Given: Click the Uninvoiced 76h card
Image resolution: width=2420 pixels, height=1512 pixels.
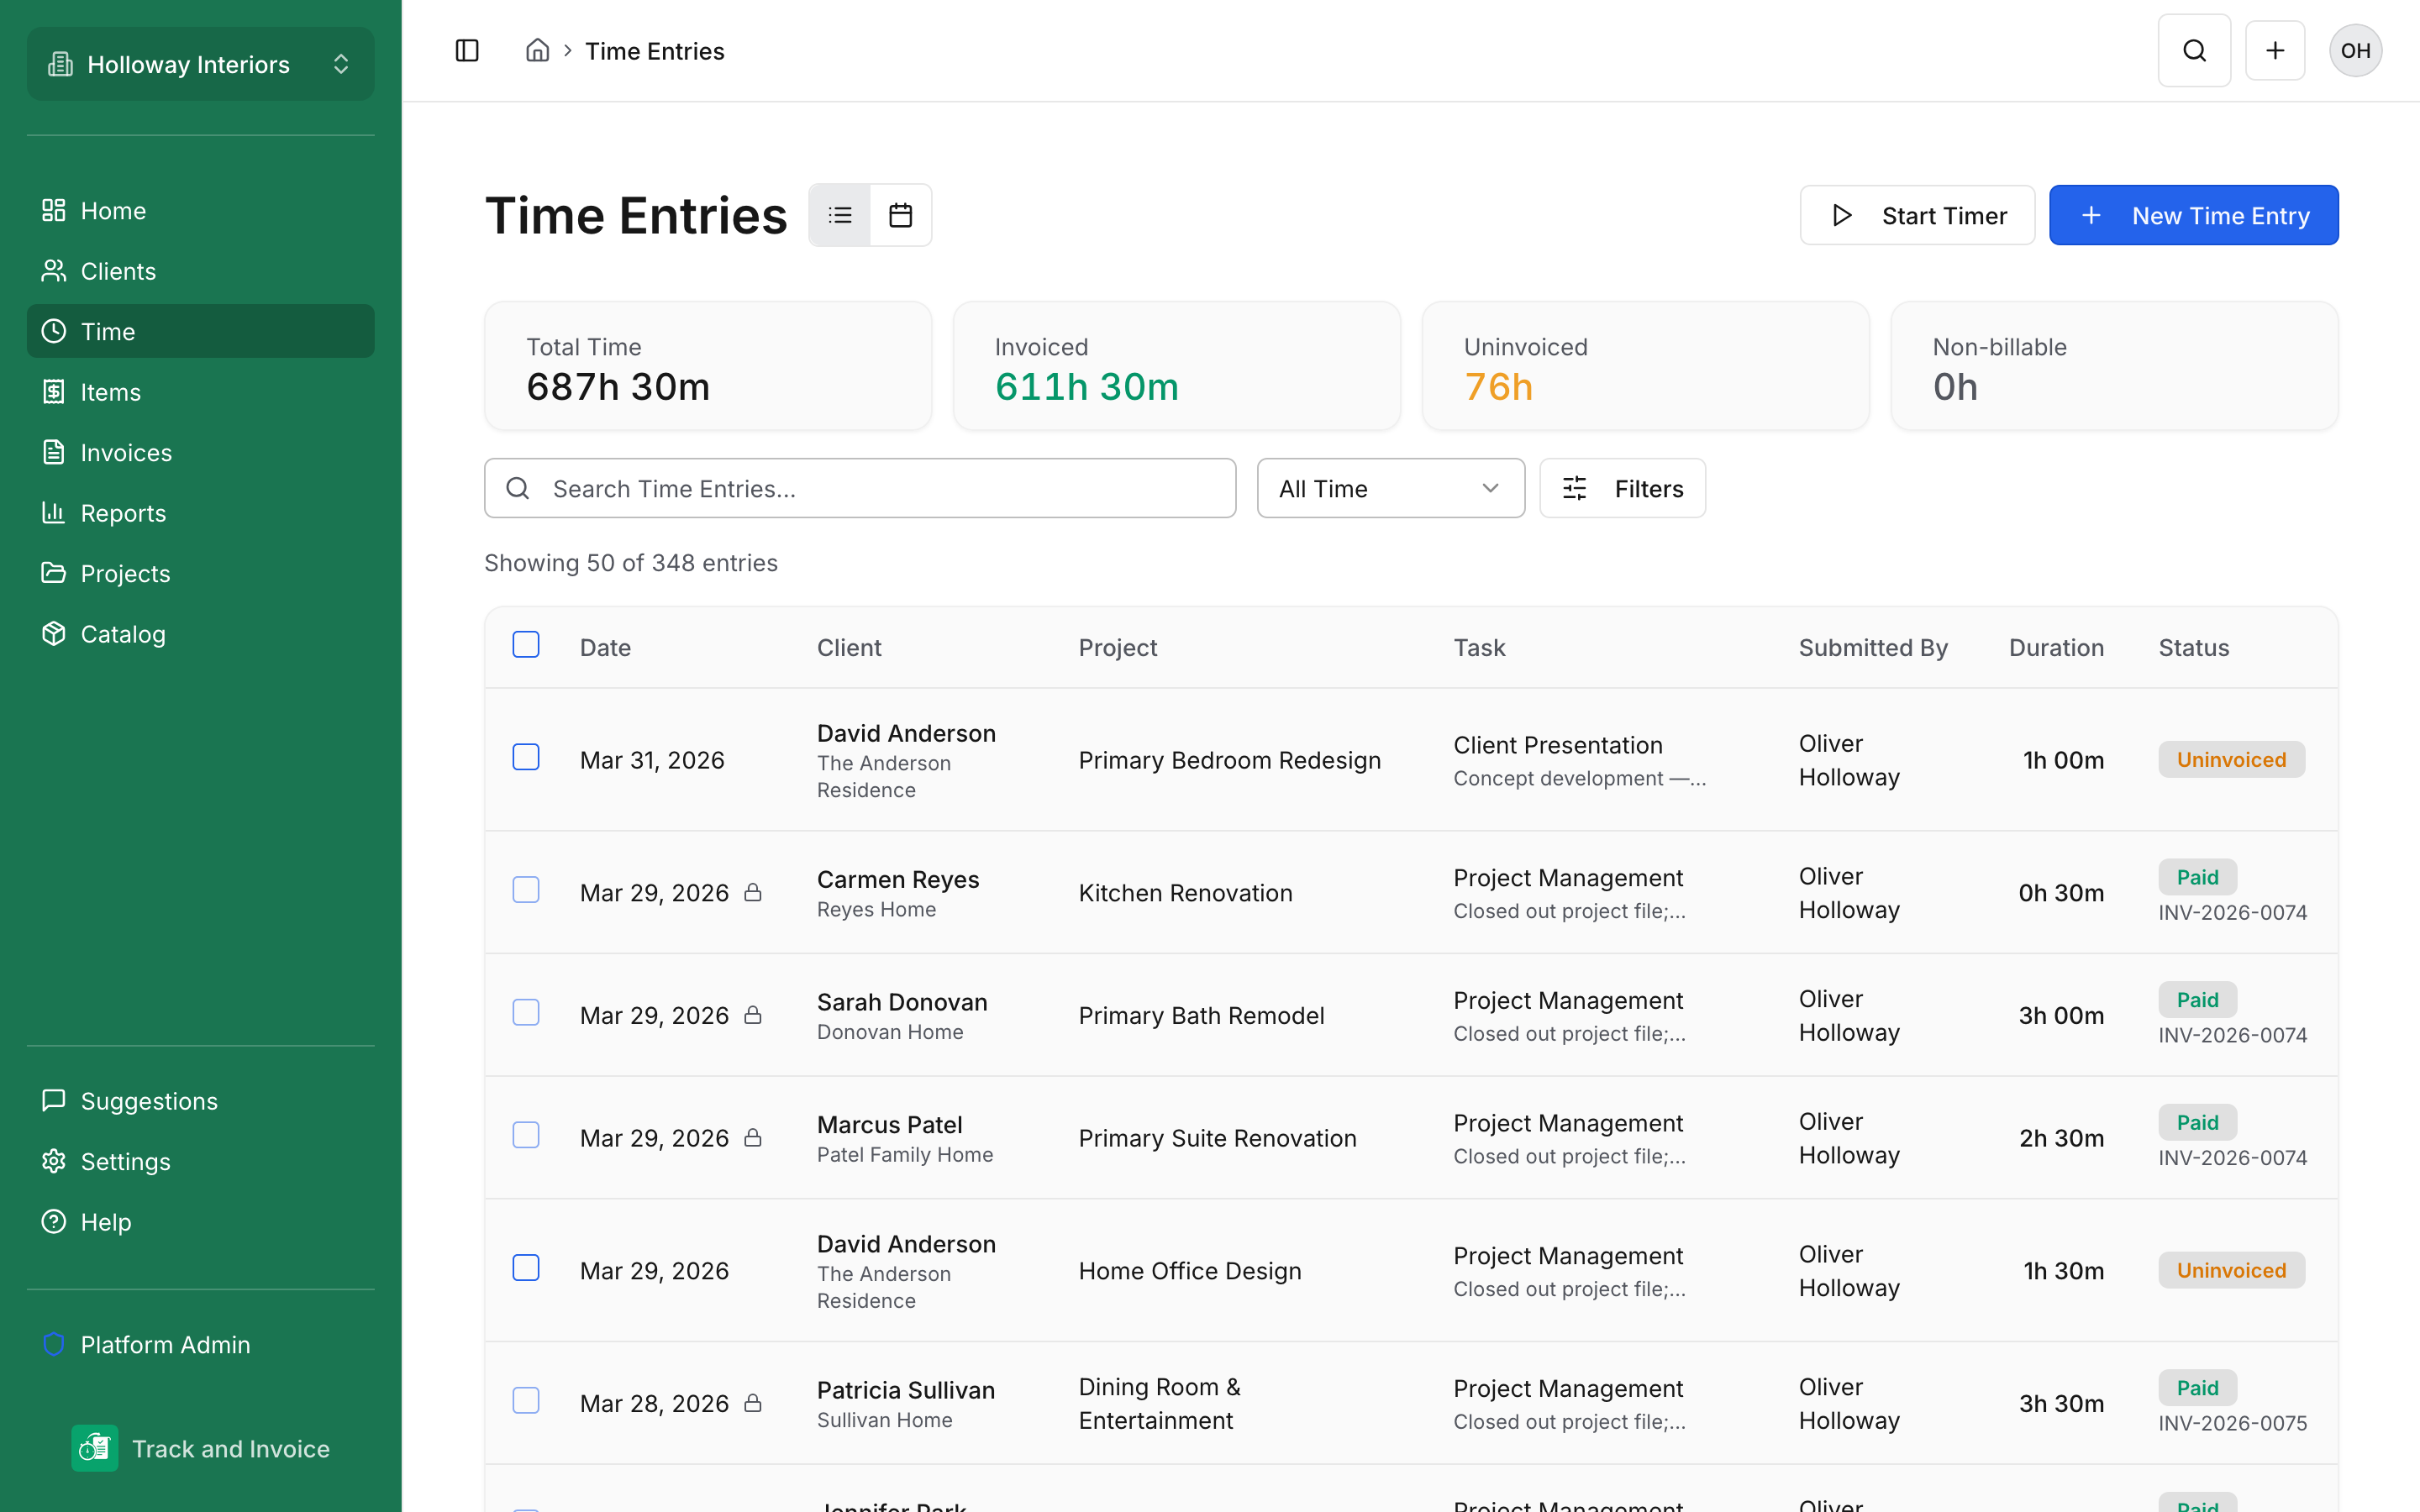Looking at the screenshot, I should click(1645, 366).
